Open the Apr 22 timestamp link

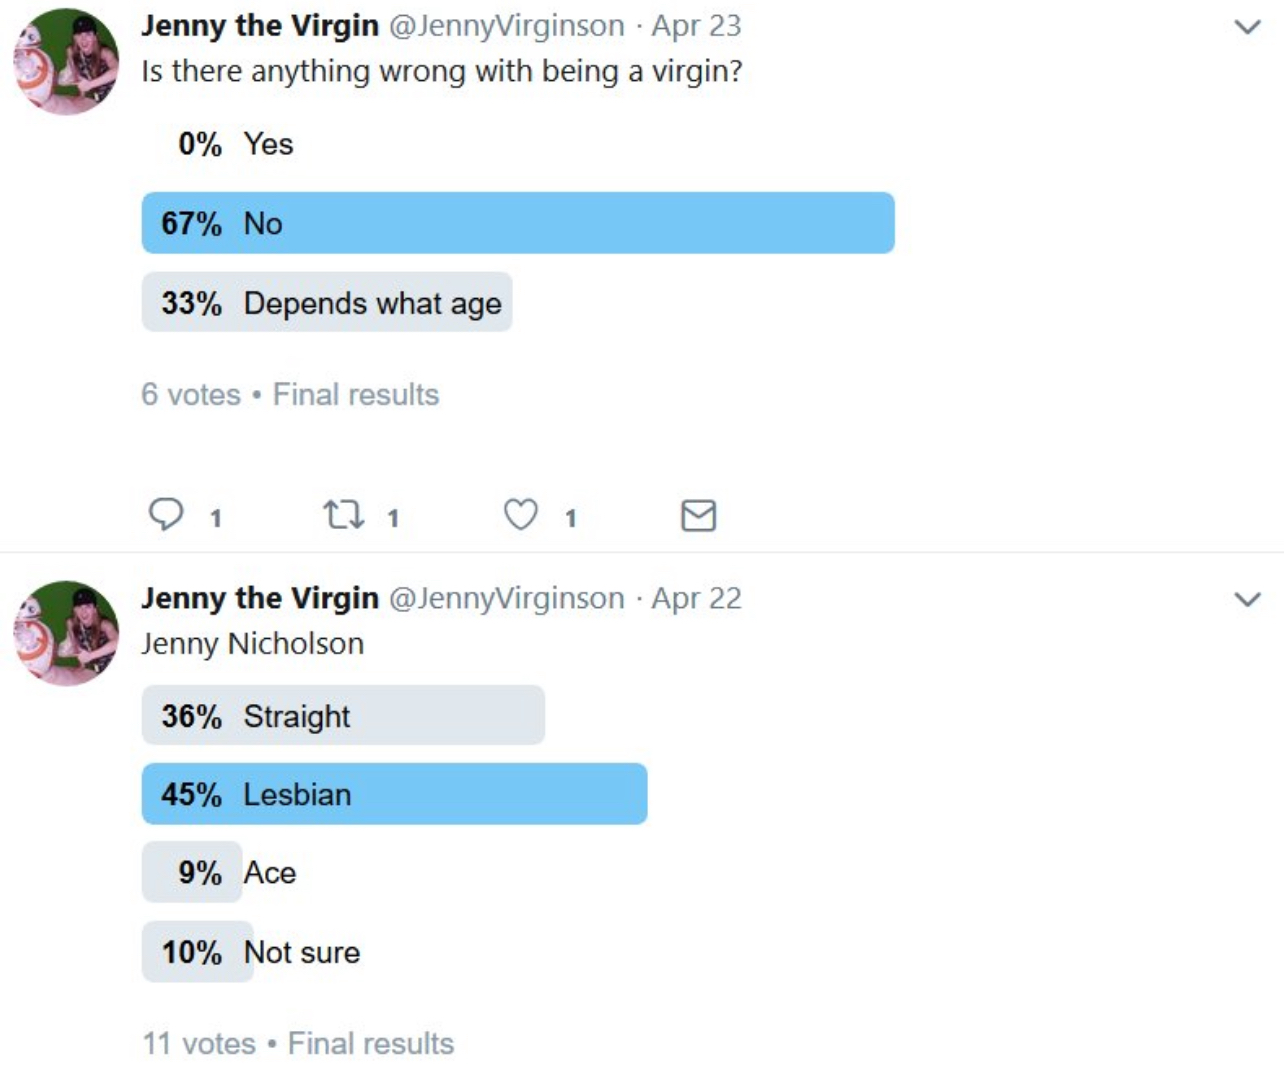[696, 598]
